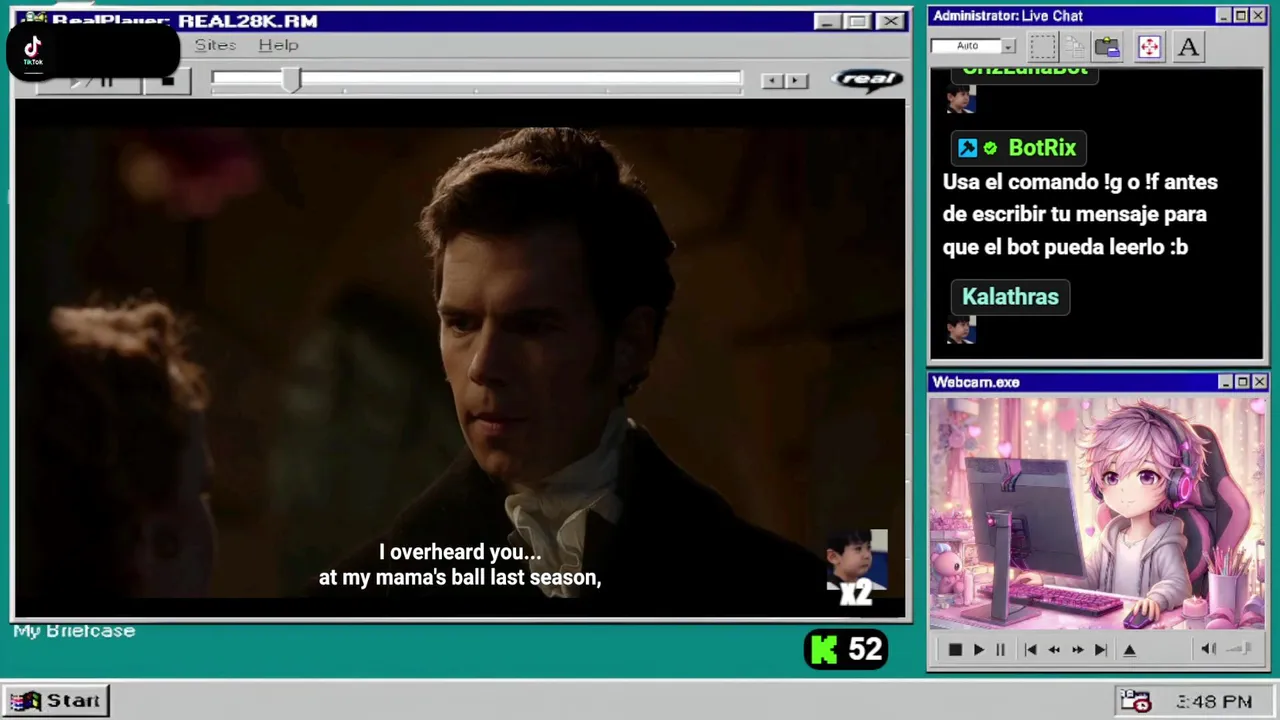Open the Help menu in RealPlayer

pyautogui.click(x=278, y=45)
